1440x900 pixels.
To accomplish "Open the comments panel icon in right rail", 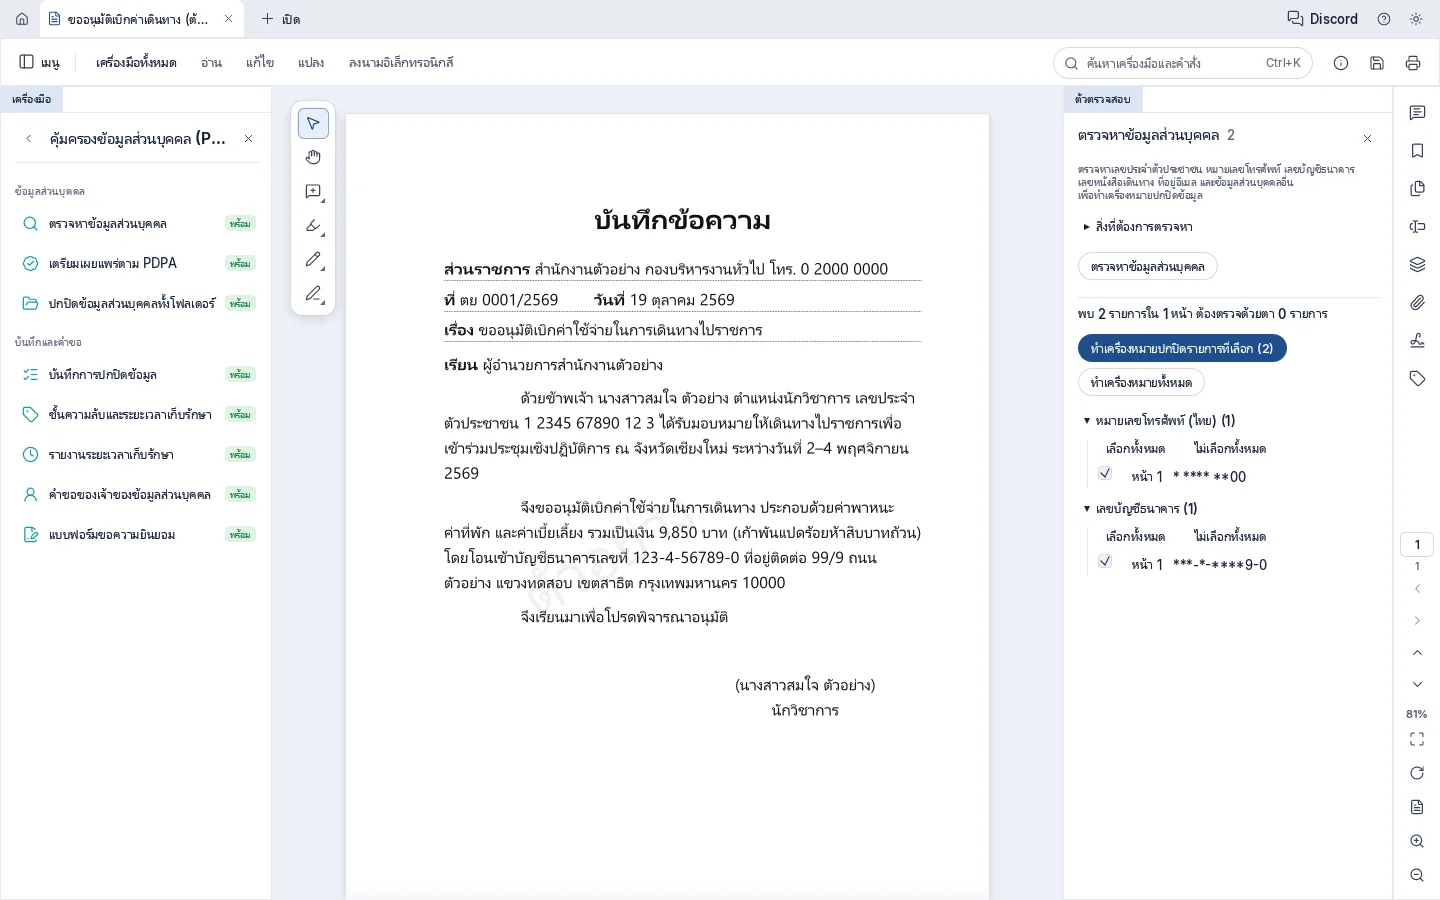I will click(x=1417, y=113).
